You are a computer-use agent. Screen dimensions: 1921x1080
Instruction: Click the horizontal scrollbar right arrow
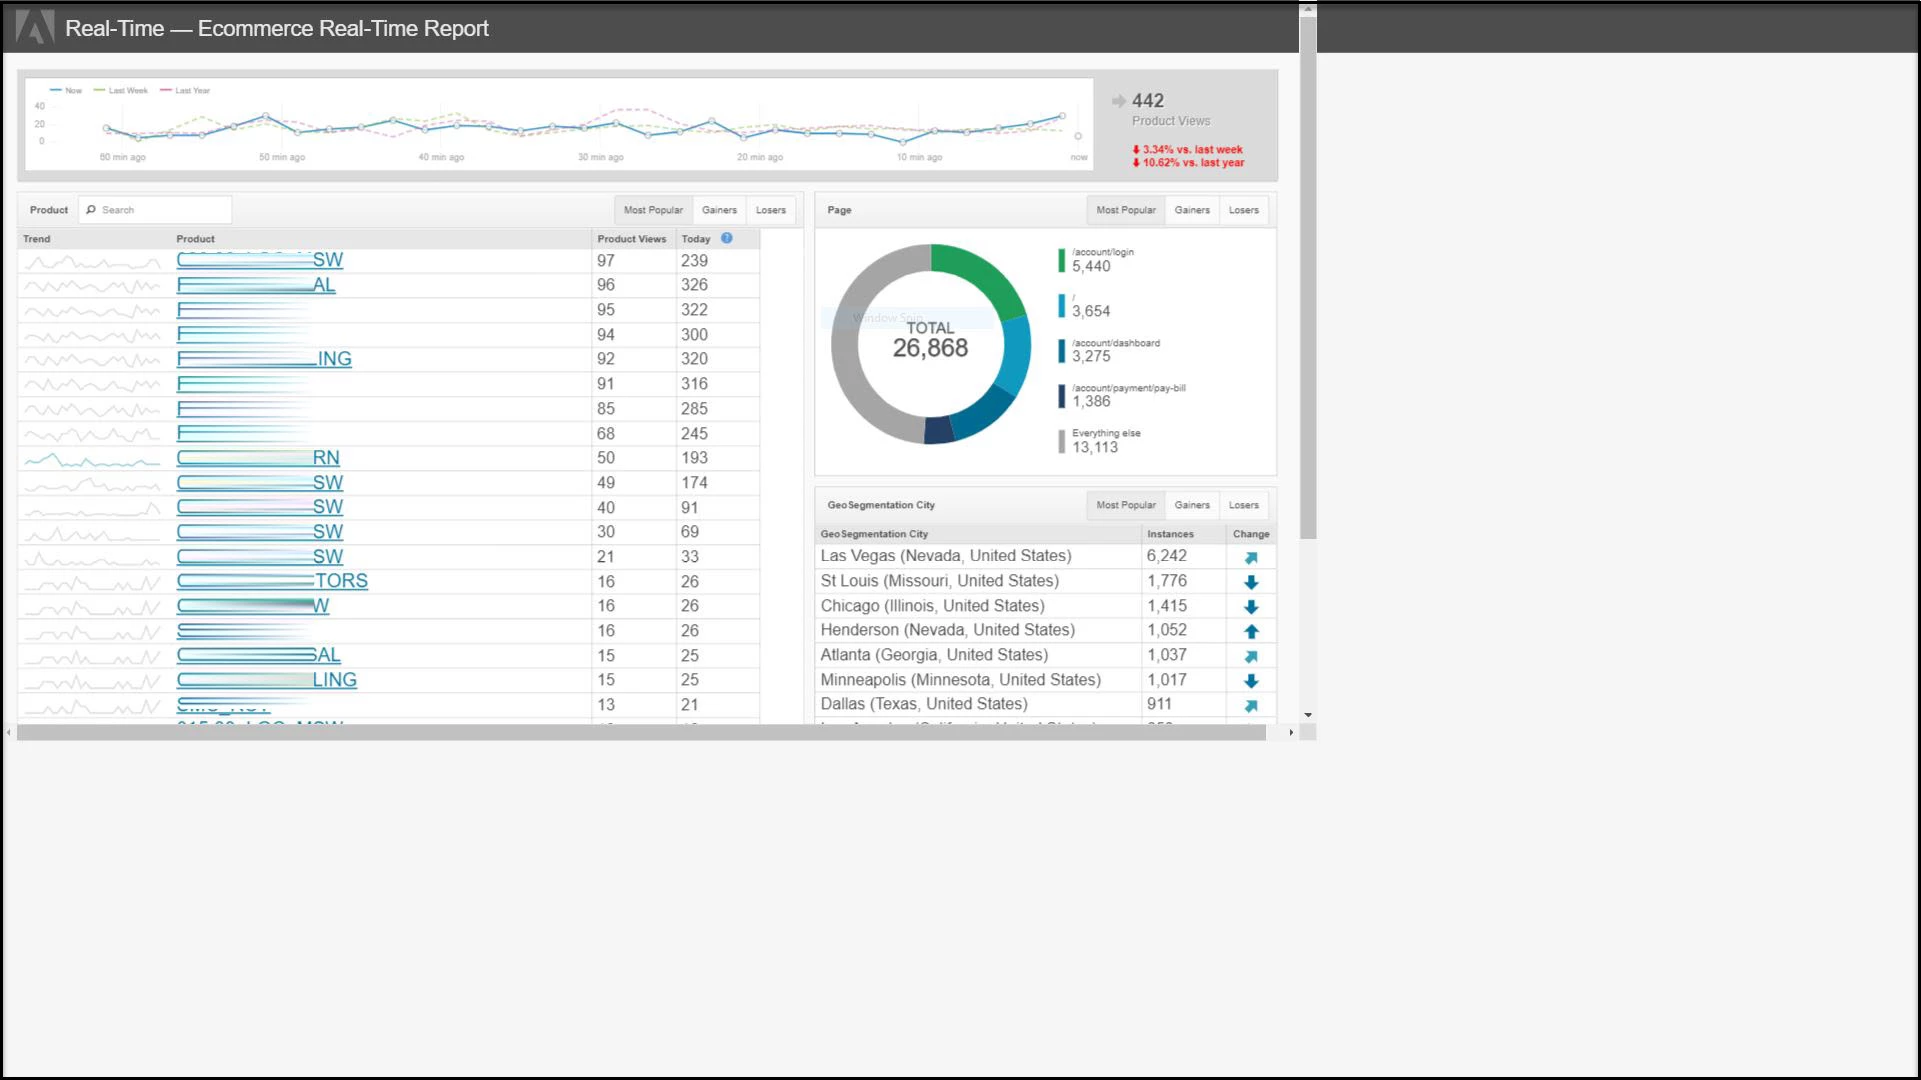(1290, 733)
